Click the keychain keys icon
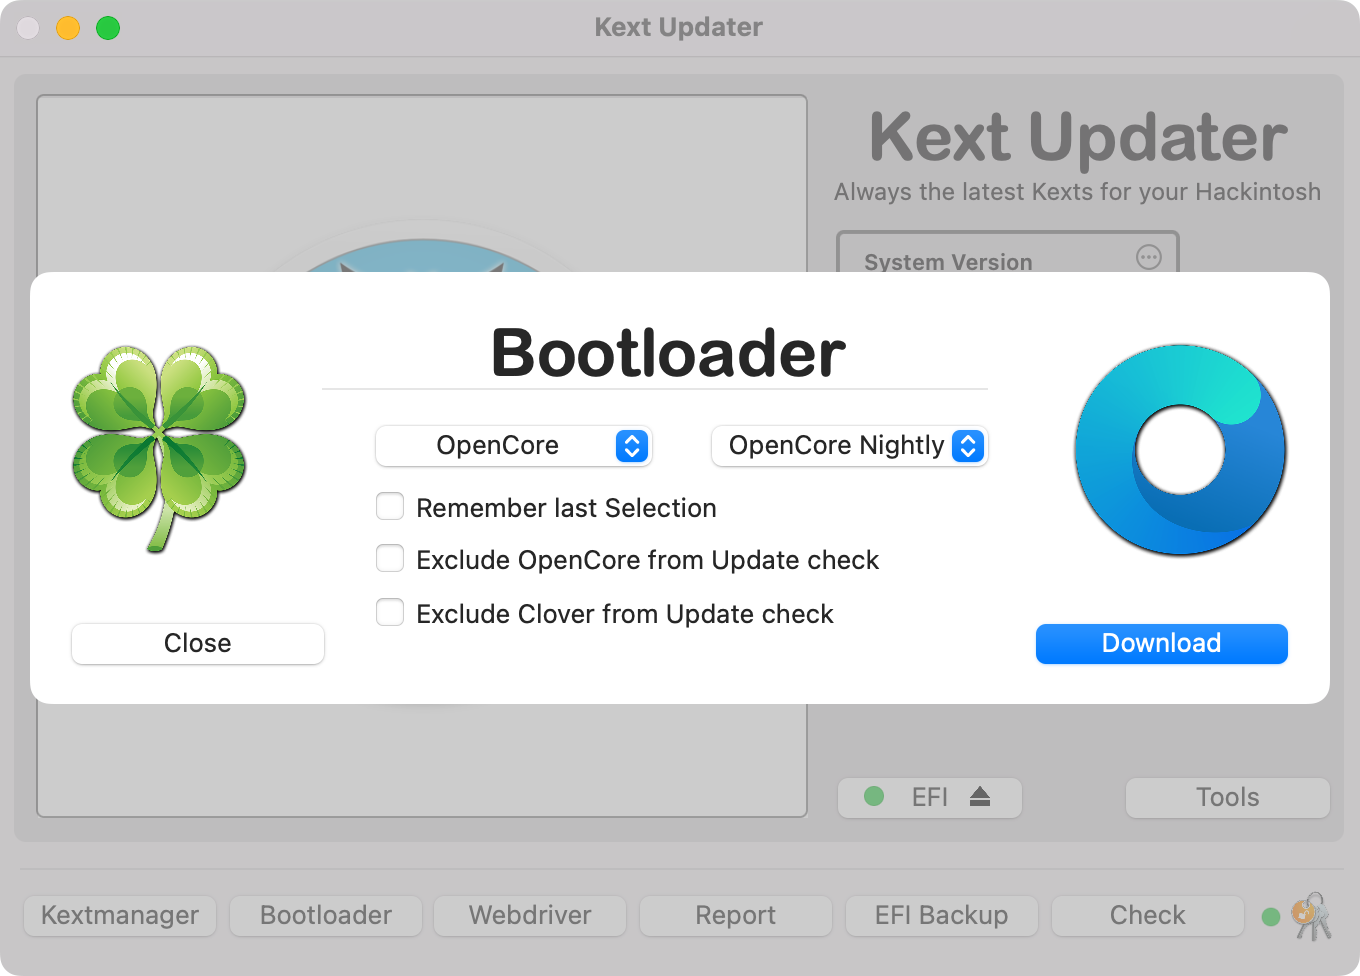1360x976 pixels. click(x=1312, y=916)
